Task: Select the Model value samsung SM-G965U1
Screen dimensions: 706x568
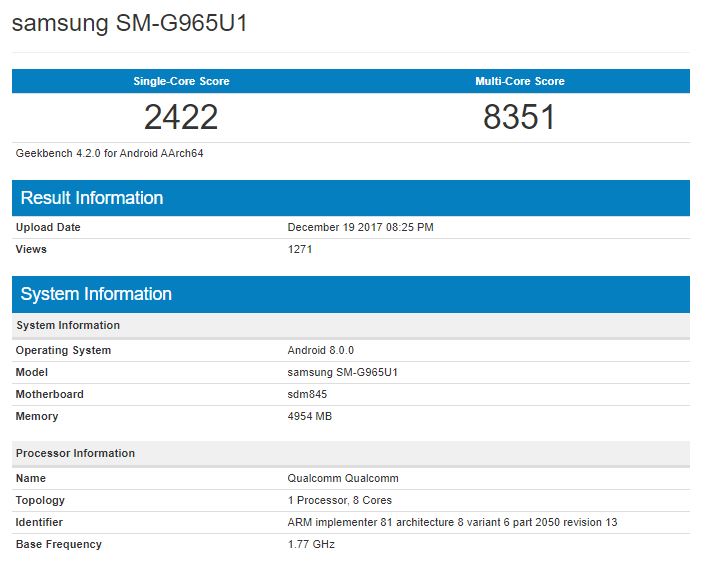Action: pos(343,373)
